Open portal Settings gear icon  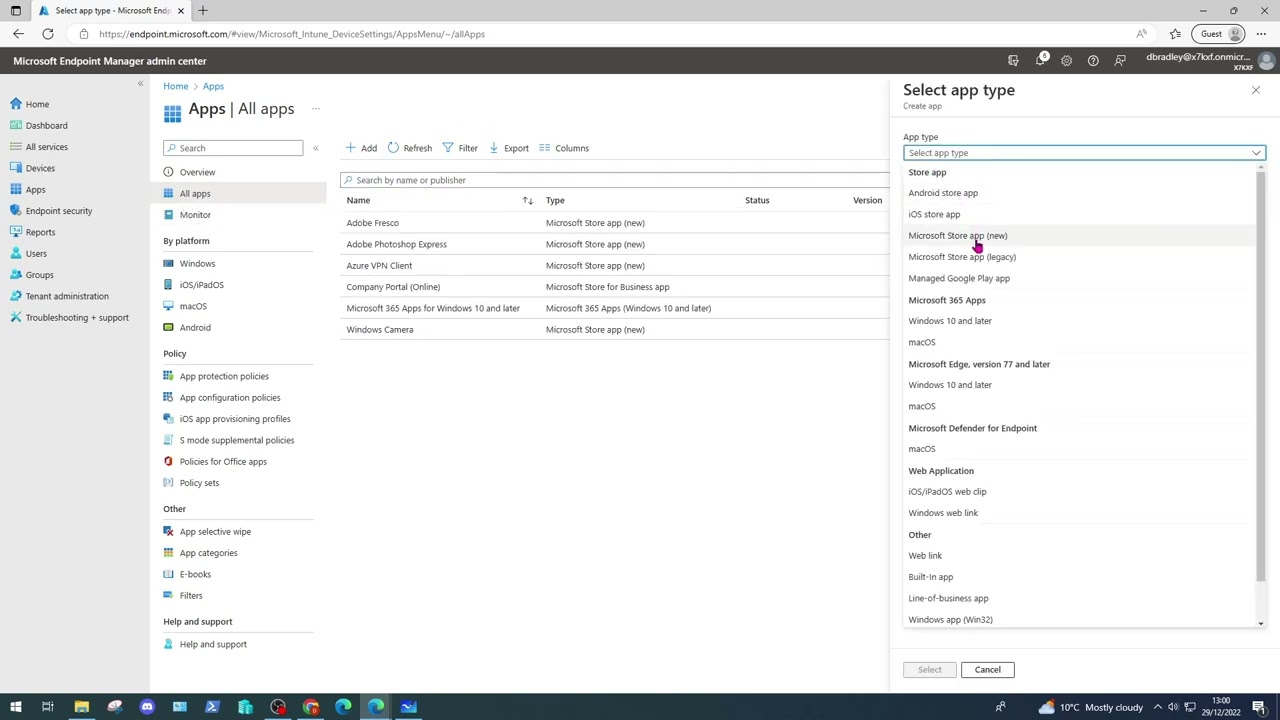[x=1066, y=61]
